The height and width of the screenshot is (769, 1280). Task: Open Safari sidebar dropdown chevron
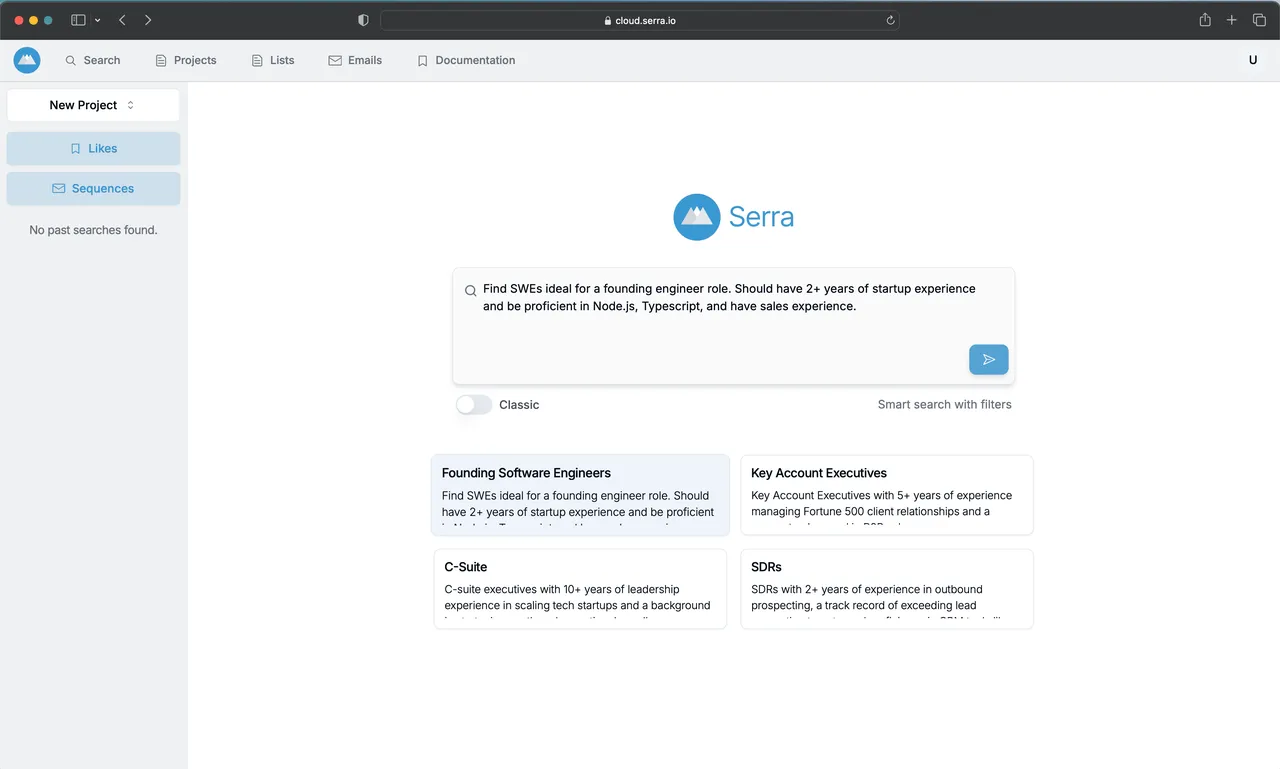(97, 20)
